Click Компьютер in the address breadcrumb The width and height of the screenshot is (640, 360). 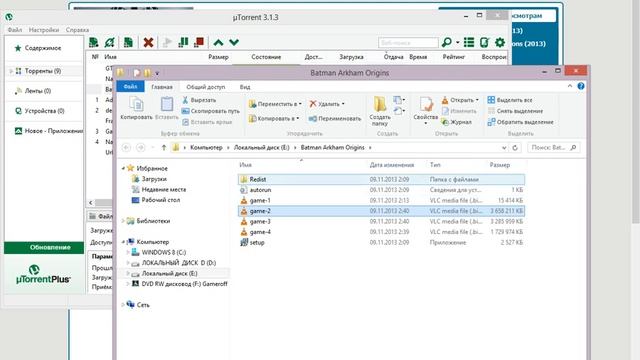pyautogui.click(x=206, y=148)
